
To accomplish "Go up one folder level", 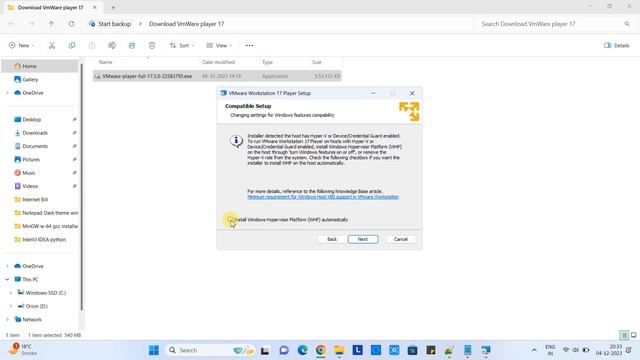I will point(51,24).
